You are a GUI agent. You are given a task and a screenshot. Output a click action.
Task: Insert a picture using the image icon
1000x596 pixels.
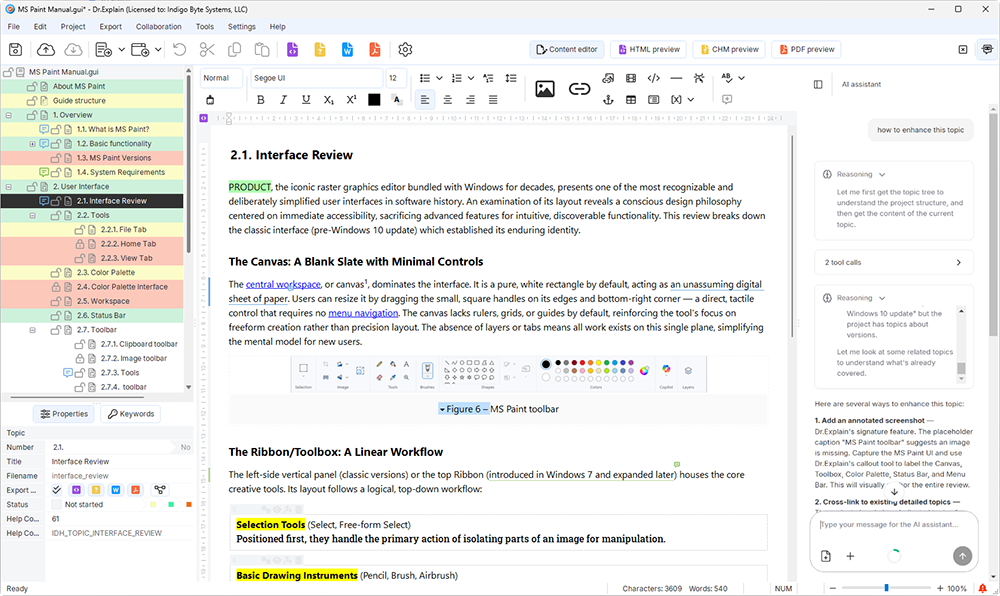coord(545,89)
